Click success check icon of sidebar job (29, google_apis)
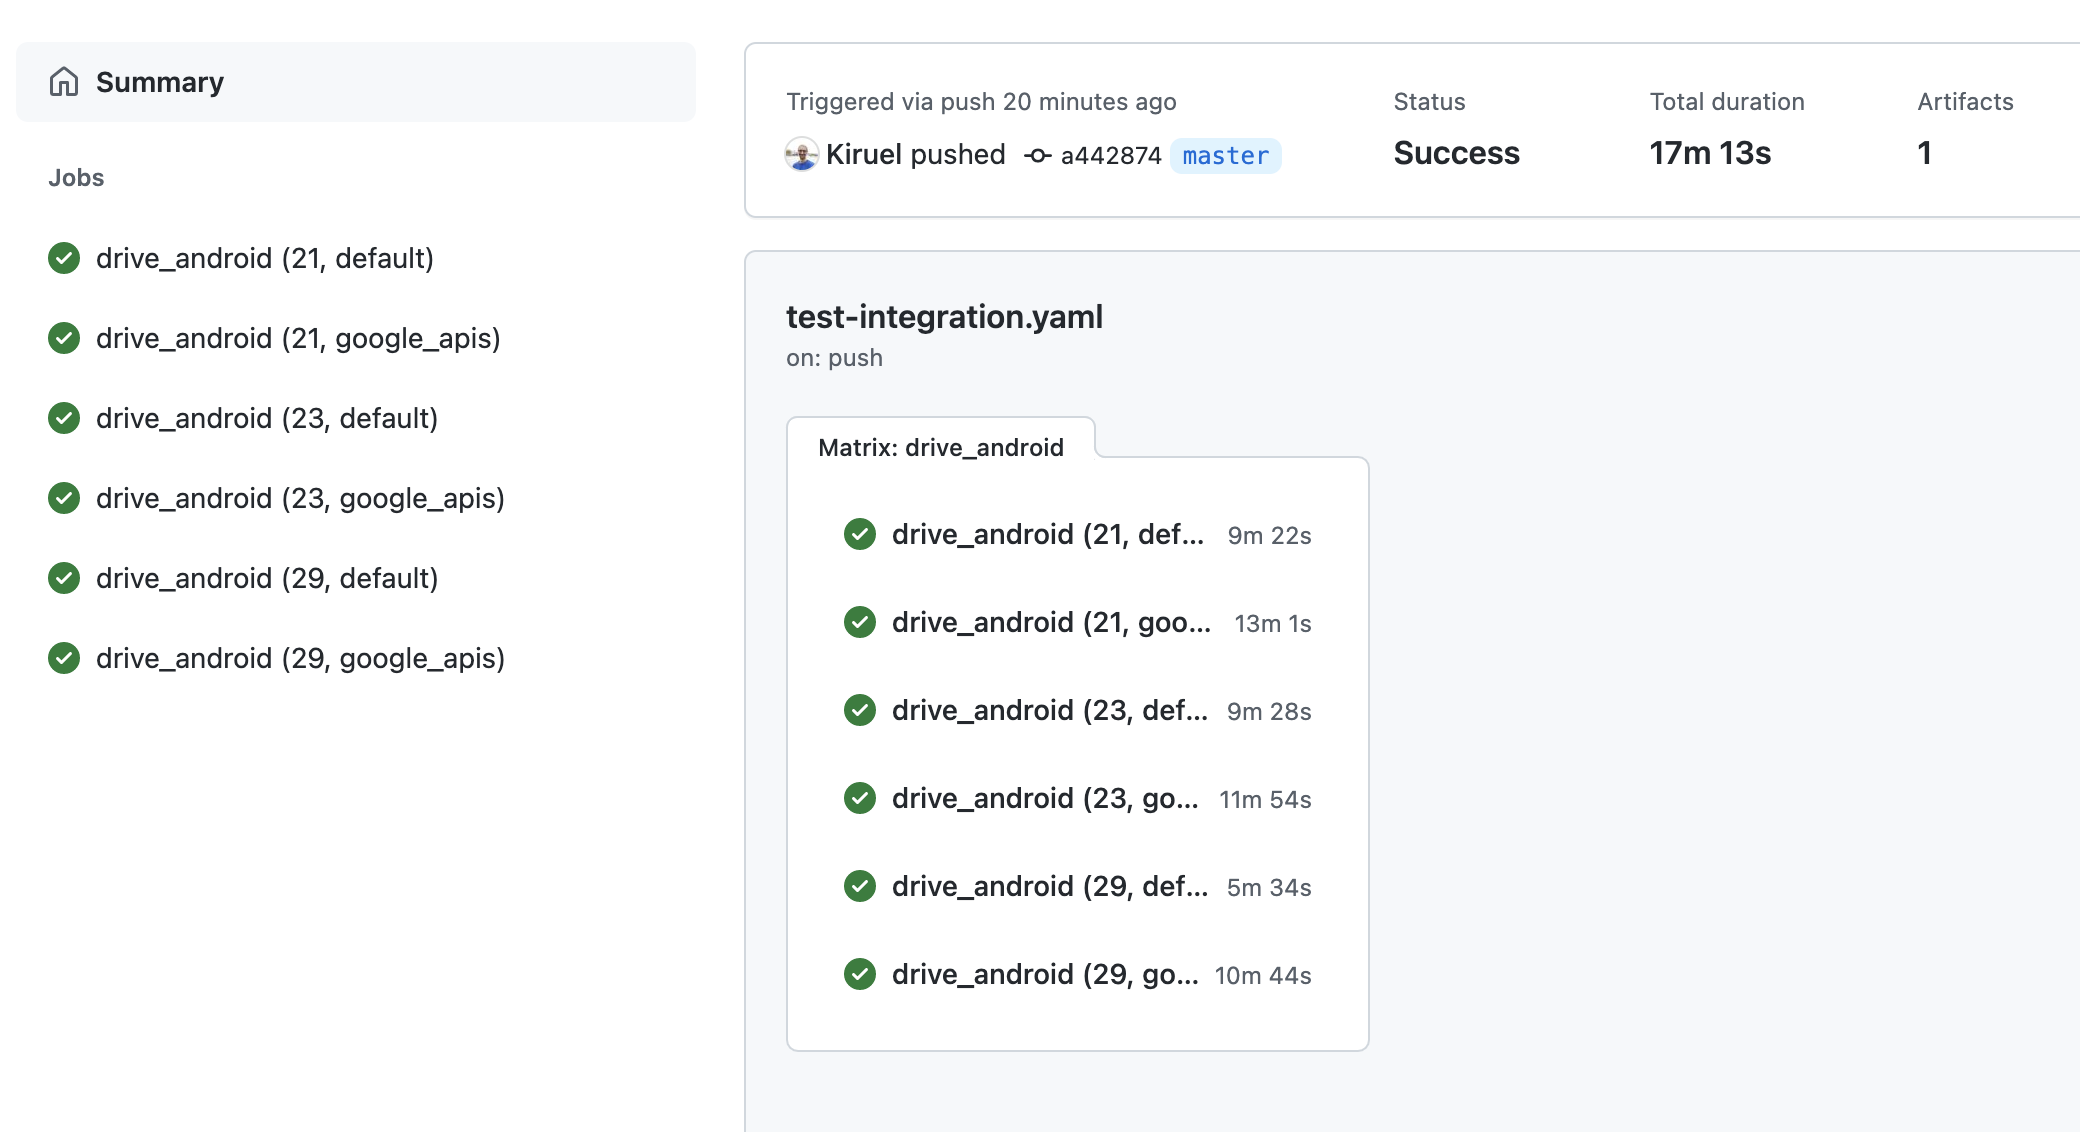The width and height of the screenshot is (2080, 1132). coord(64,658)
